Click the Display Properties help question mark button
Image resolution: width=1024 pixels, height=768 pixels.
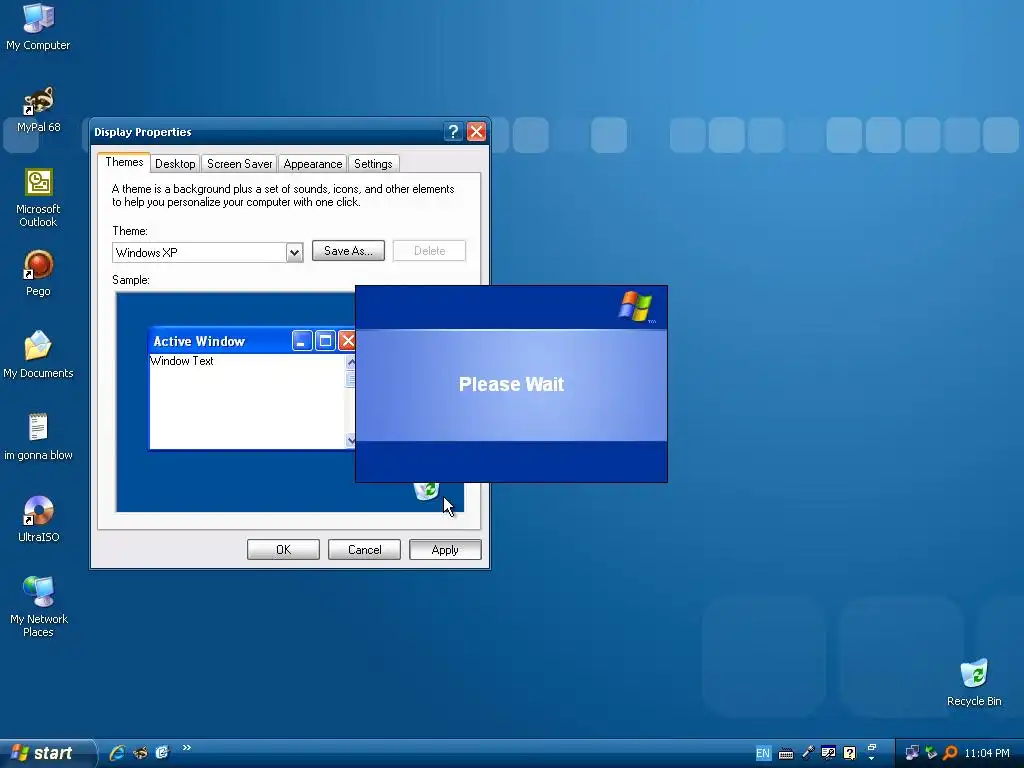point(453,132)
